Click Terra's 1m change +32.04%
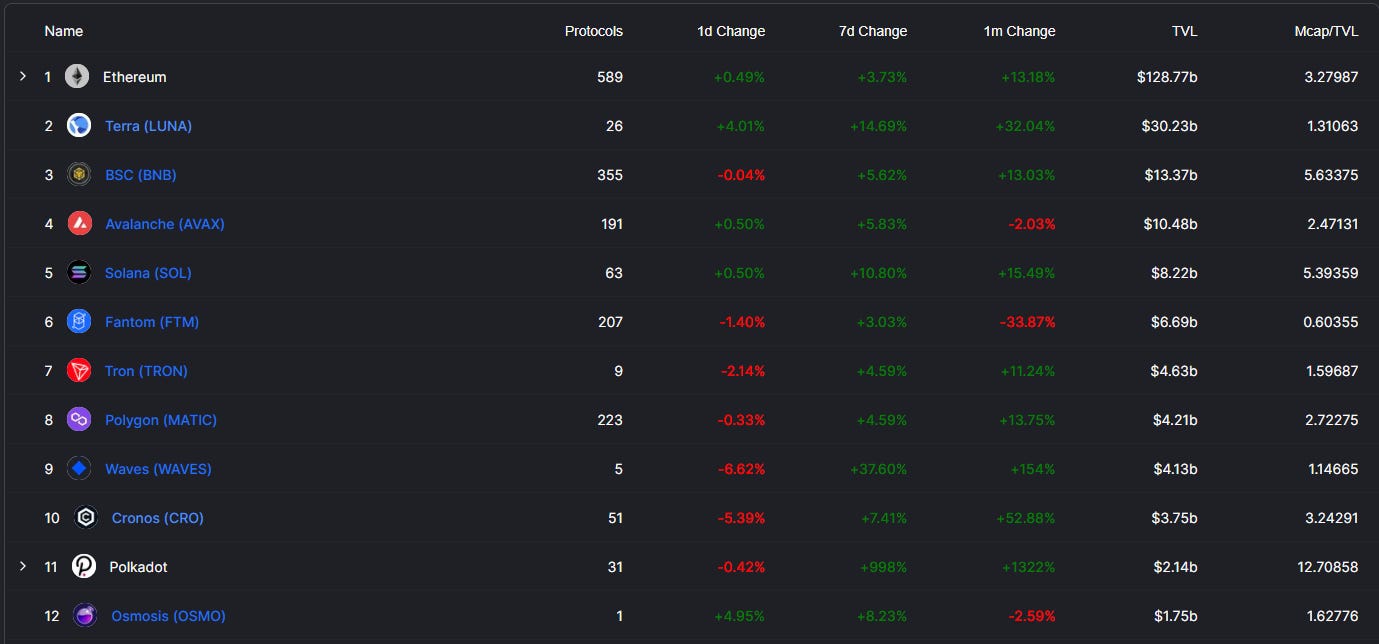Viewport: 1379px width, 644px height. (x=1025, y=126)
